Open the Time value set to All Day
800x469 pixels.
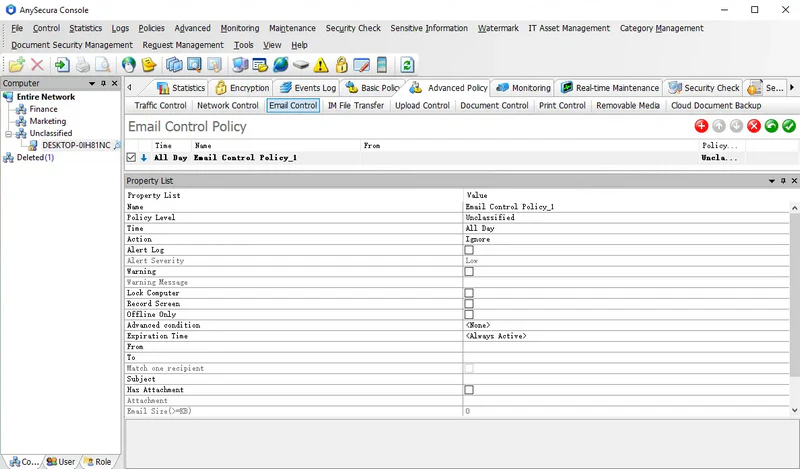click(x=627, y=229)
